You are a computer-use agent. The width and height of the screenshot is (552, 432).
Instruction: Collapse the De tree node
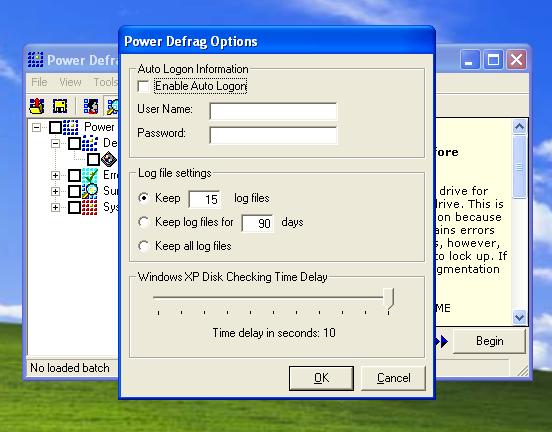pyautogui.click(x=55, y=143)
